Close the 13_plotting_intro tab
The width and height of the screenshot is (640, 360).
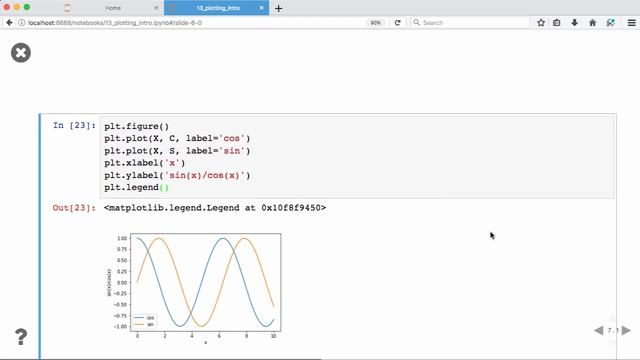point(262,8)
